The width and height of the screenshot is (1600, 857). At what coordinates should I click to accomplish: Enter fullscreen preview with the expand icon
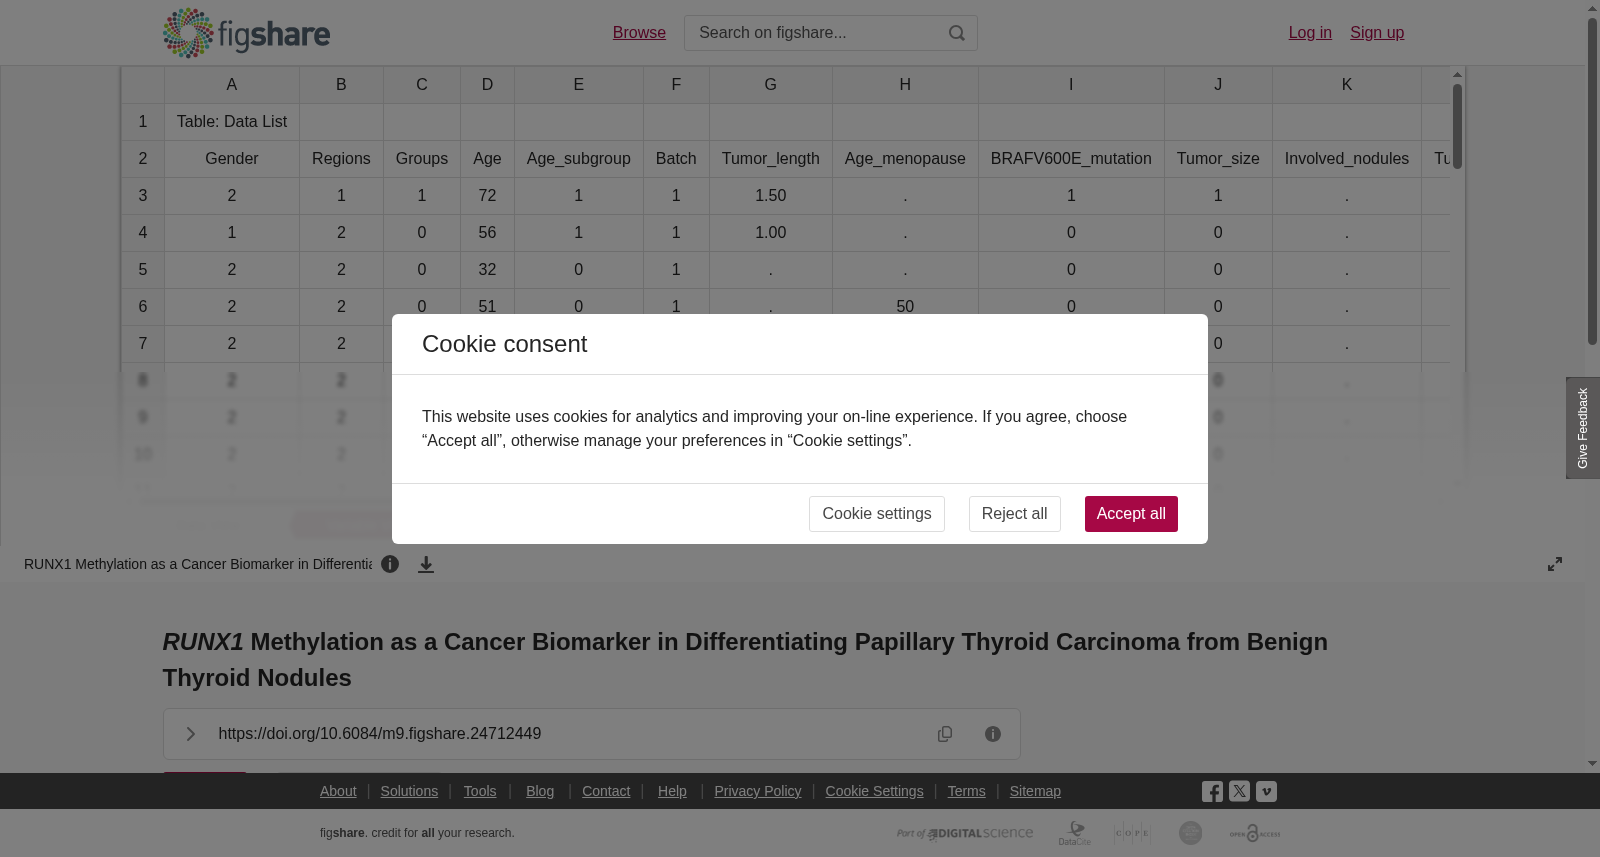pyautogui.click(x=1555, y=564)
